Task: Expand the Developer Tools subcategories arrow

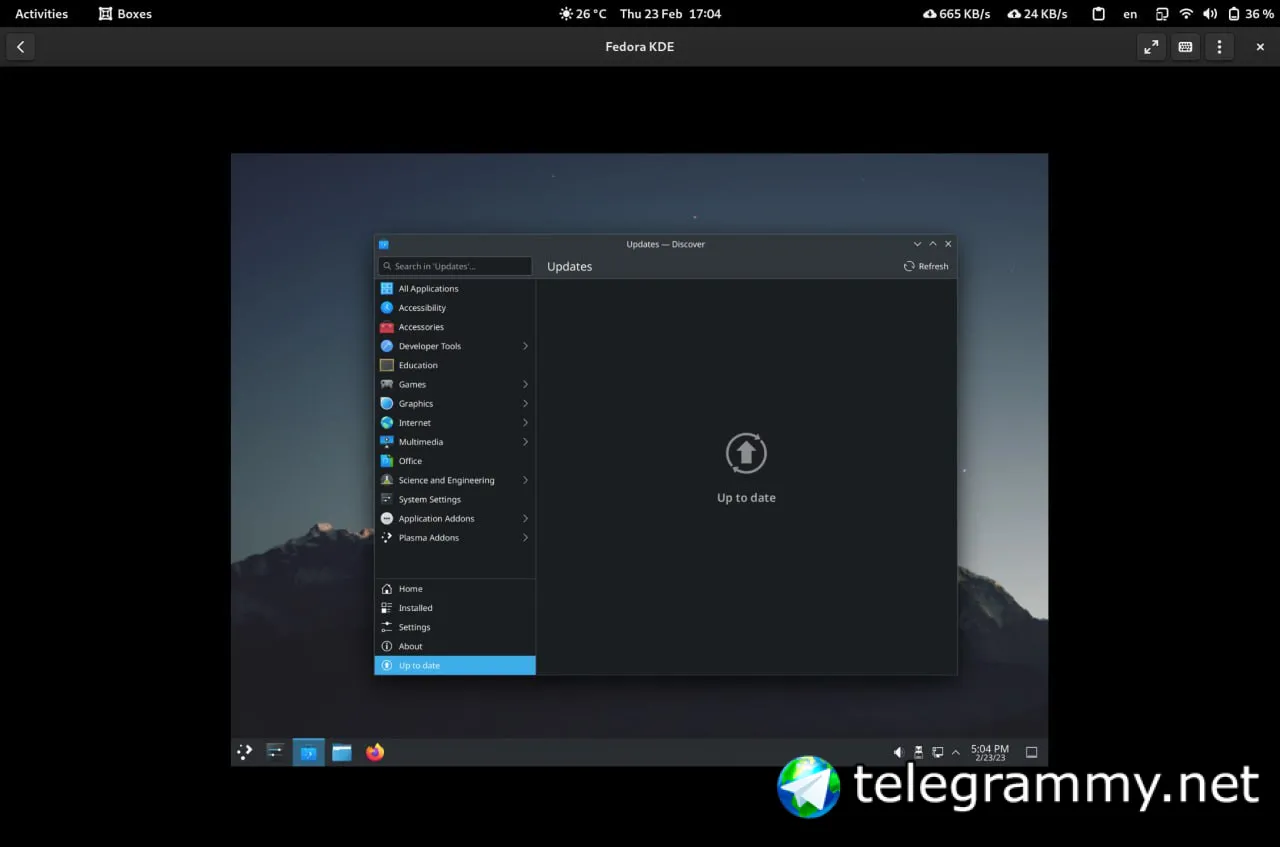Action: point(525,346)
